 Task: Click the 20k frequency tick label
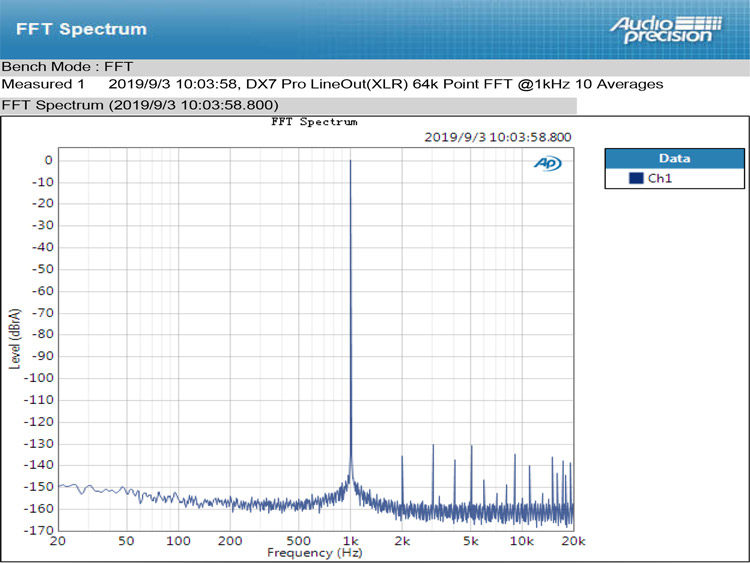574,541
